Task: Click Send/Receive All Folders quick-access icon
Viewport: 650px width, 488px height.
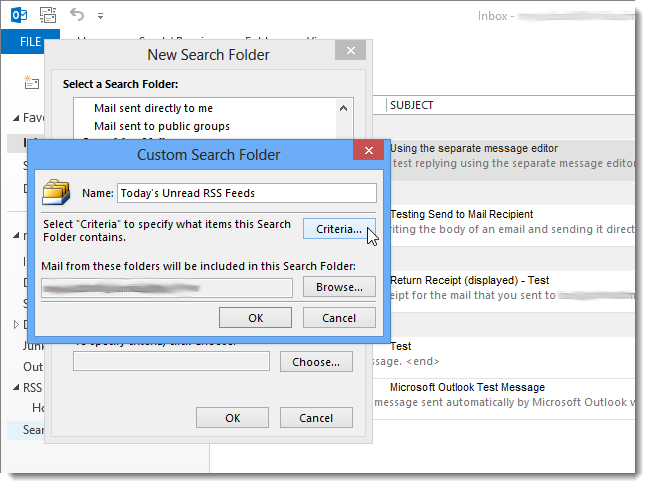Action: pos(48,15)
